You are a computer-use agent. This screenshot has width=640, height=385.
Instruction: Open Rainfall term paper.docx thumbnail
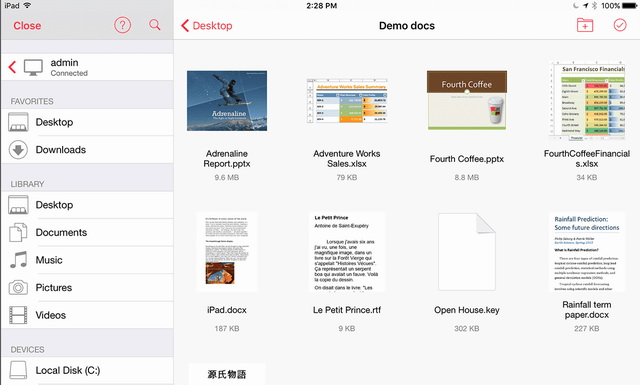tap(587, 251)
